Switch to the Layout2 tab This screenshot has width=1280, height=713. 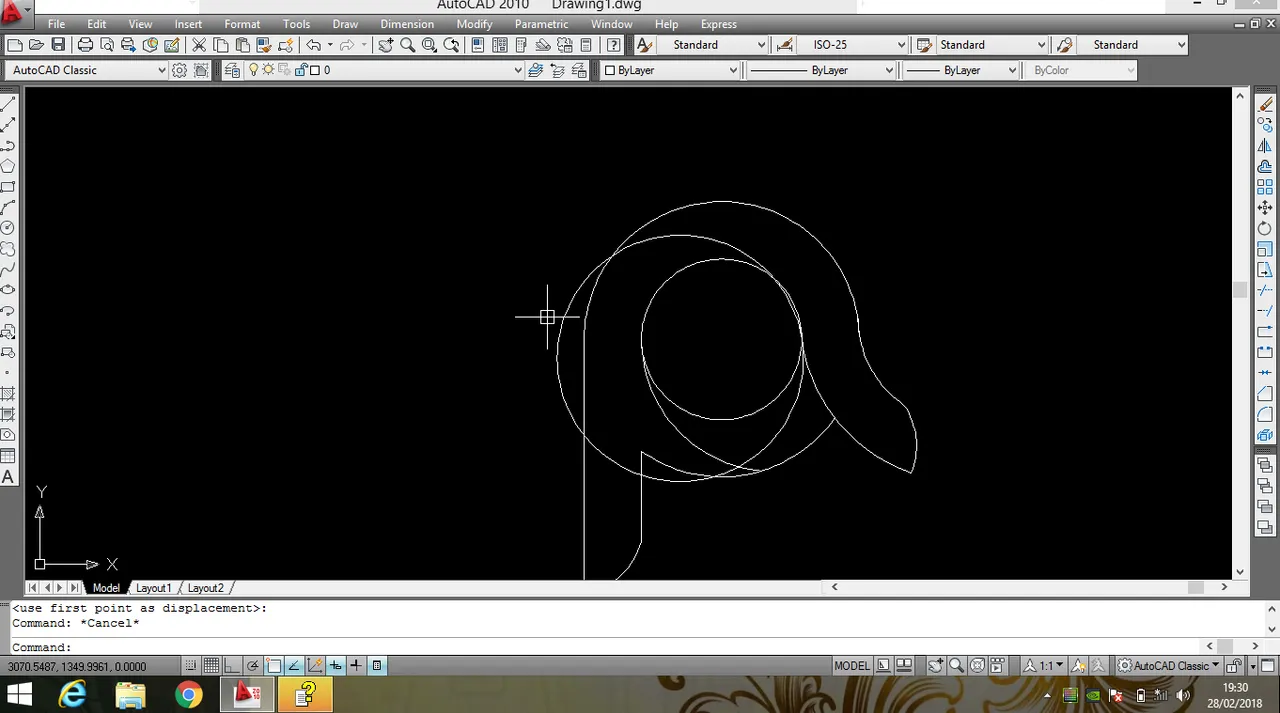pyautogui.click(x=206, y=588)
